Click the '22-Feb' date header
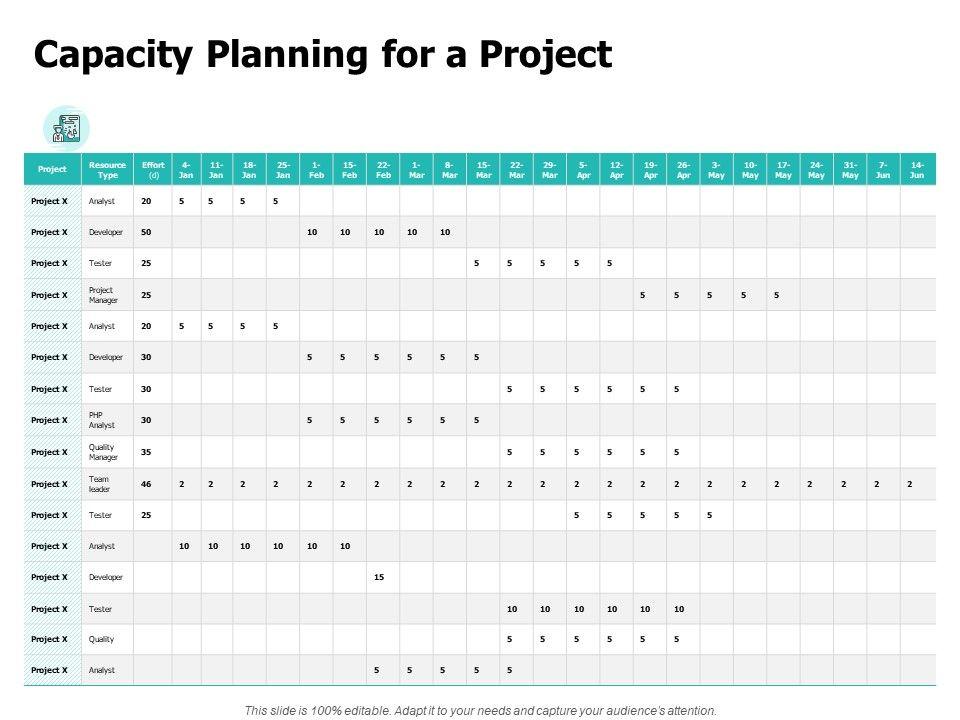Viewport: 960px width, 720px height. (x=382, y=169)
